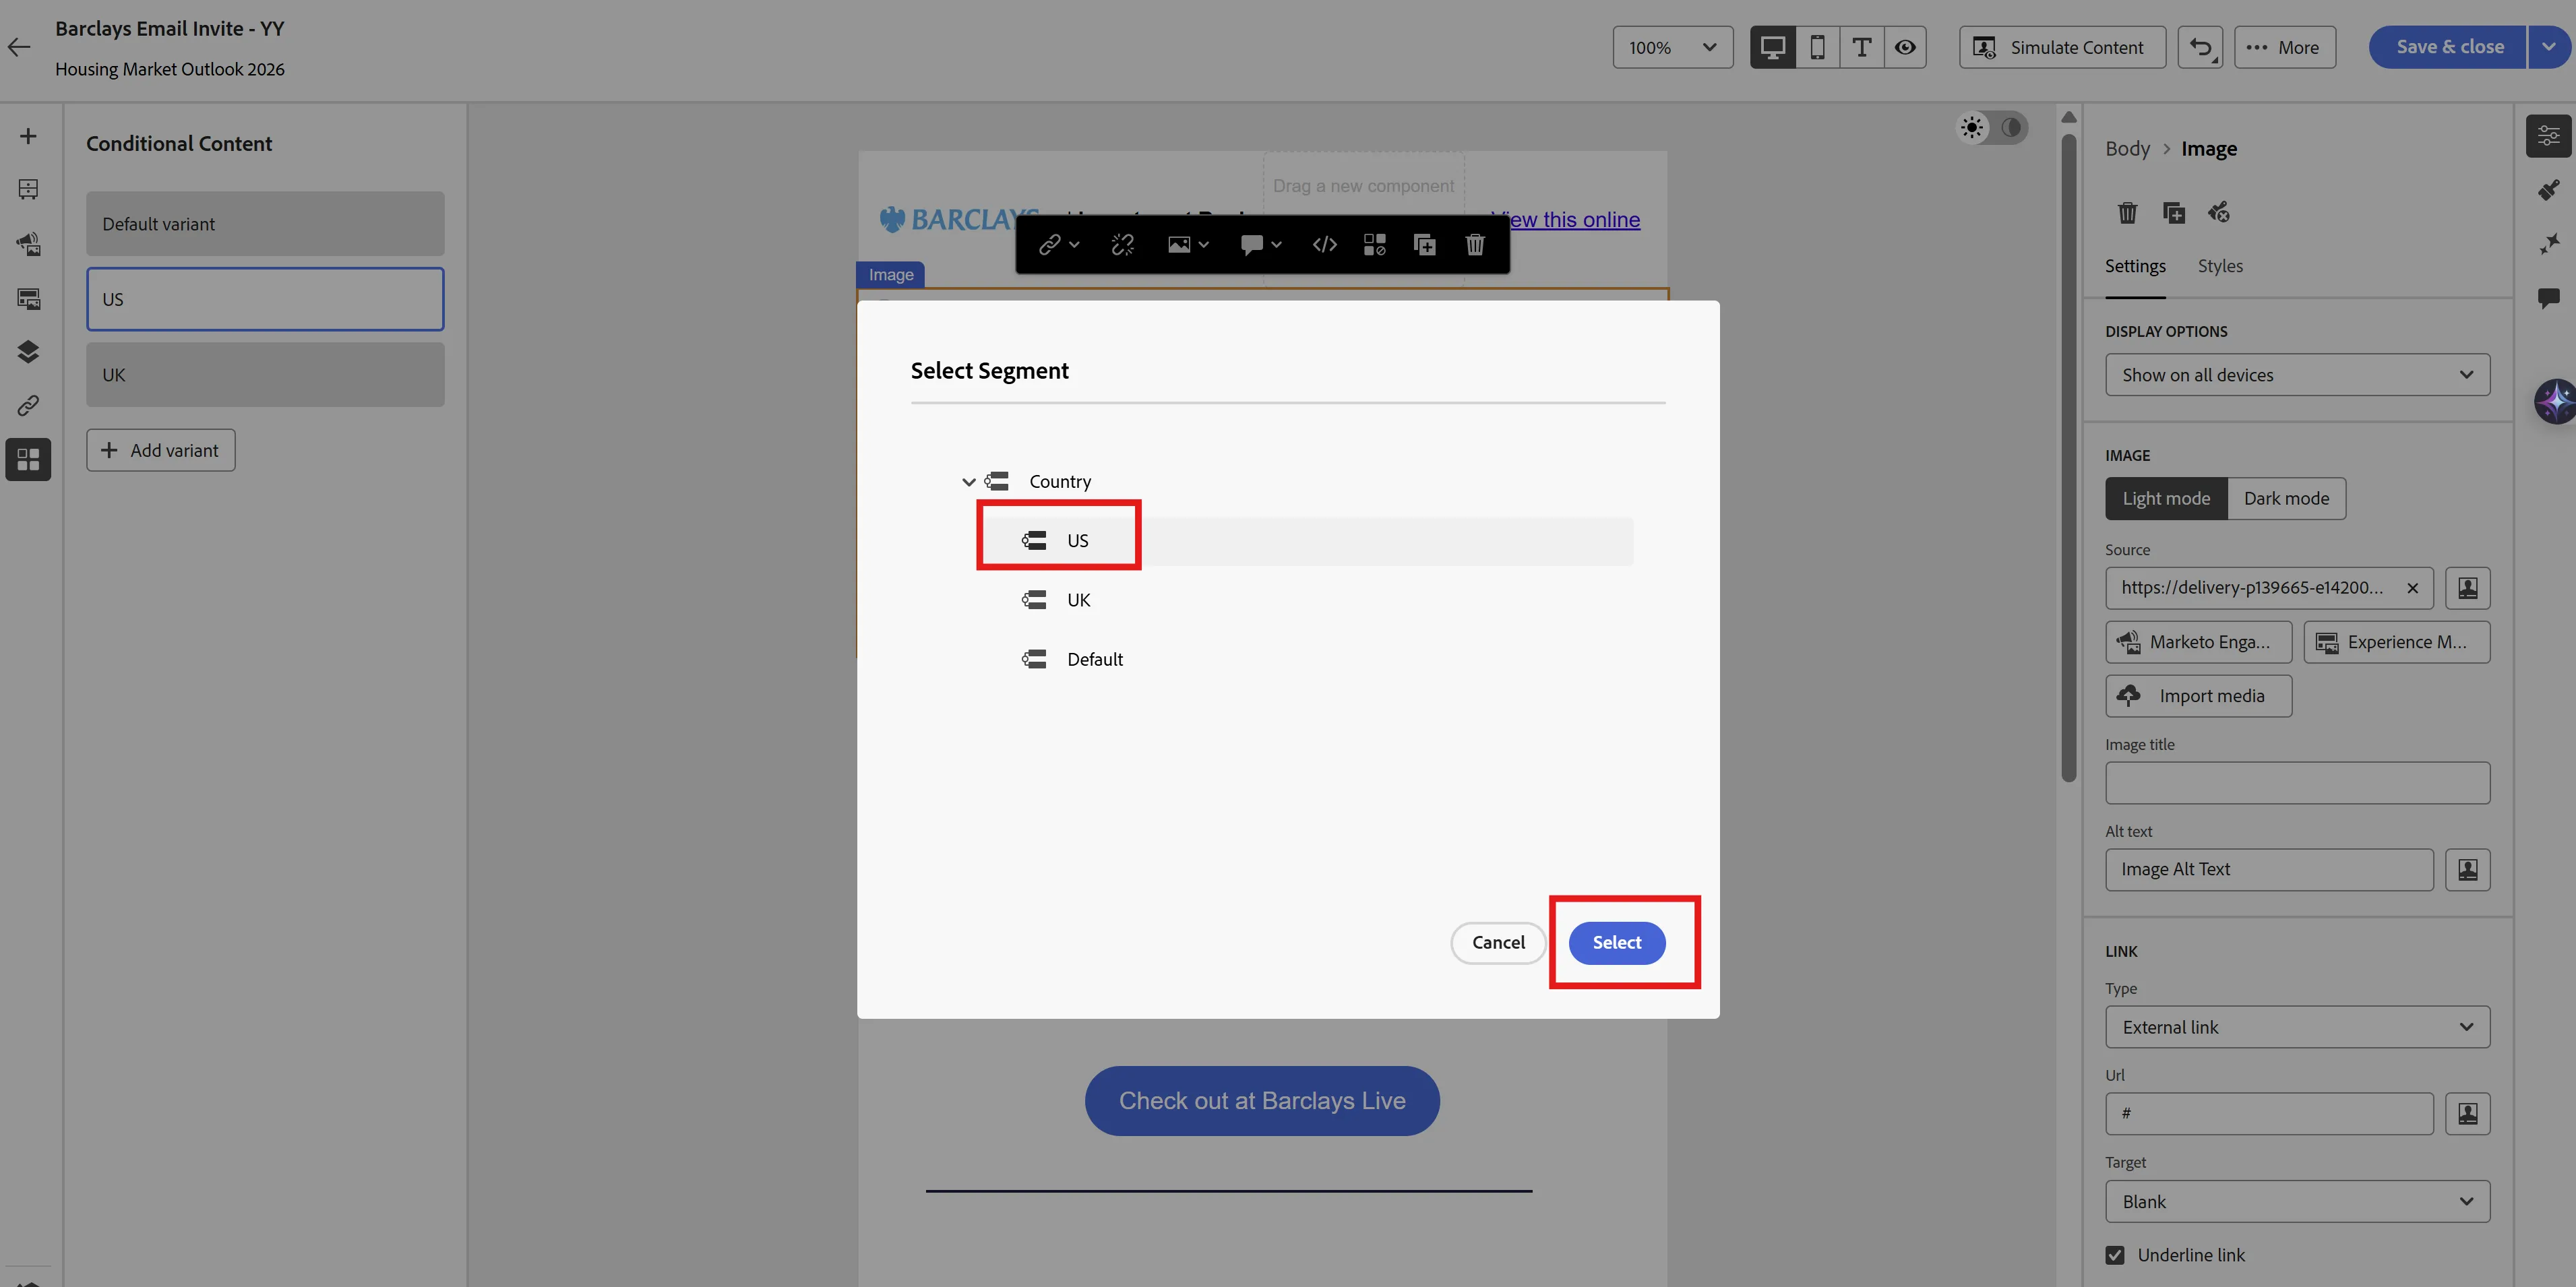The image size is (2576, 1287).
Task: Open the layers navigation tree icon
Action: [28, 351]
